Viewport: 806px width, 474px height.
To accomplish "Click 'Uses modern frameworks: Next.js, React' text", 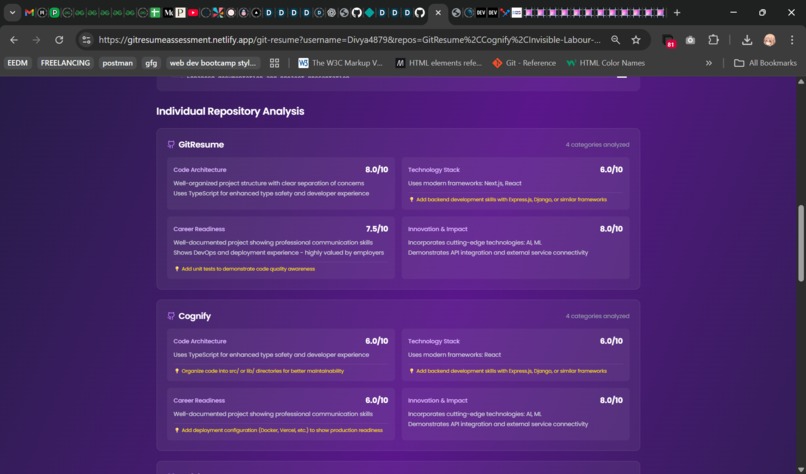I will coord(464,183).
